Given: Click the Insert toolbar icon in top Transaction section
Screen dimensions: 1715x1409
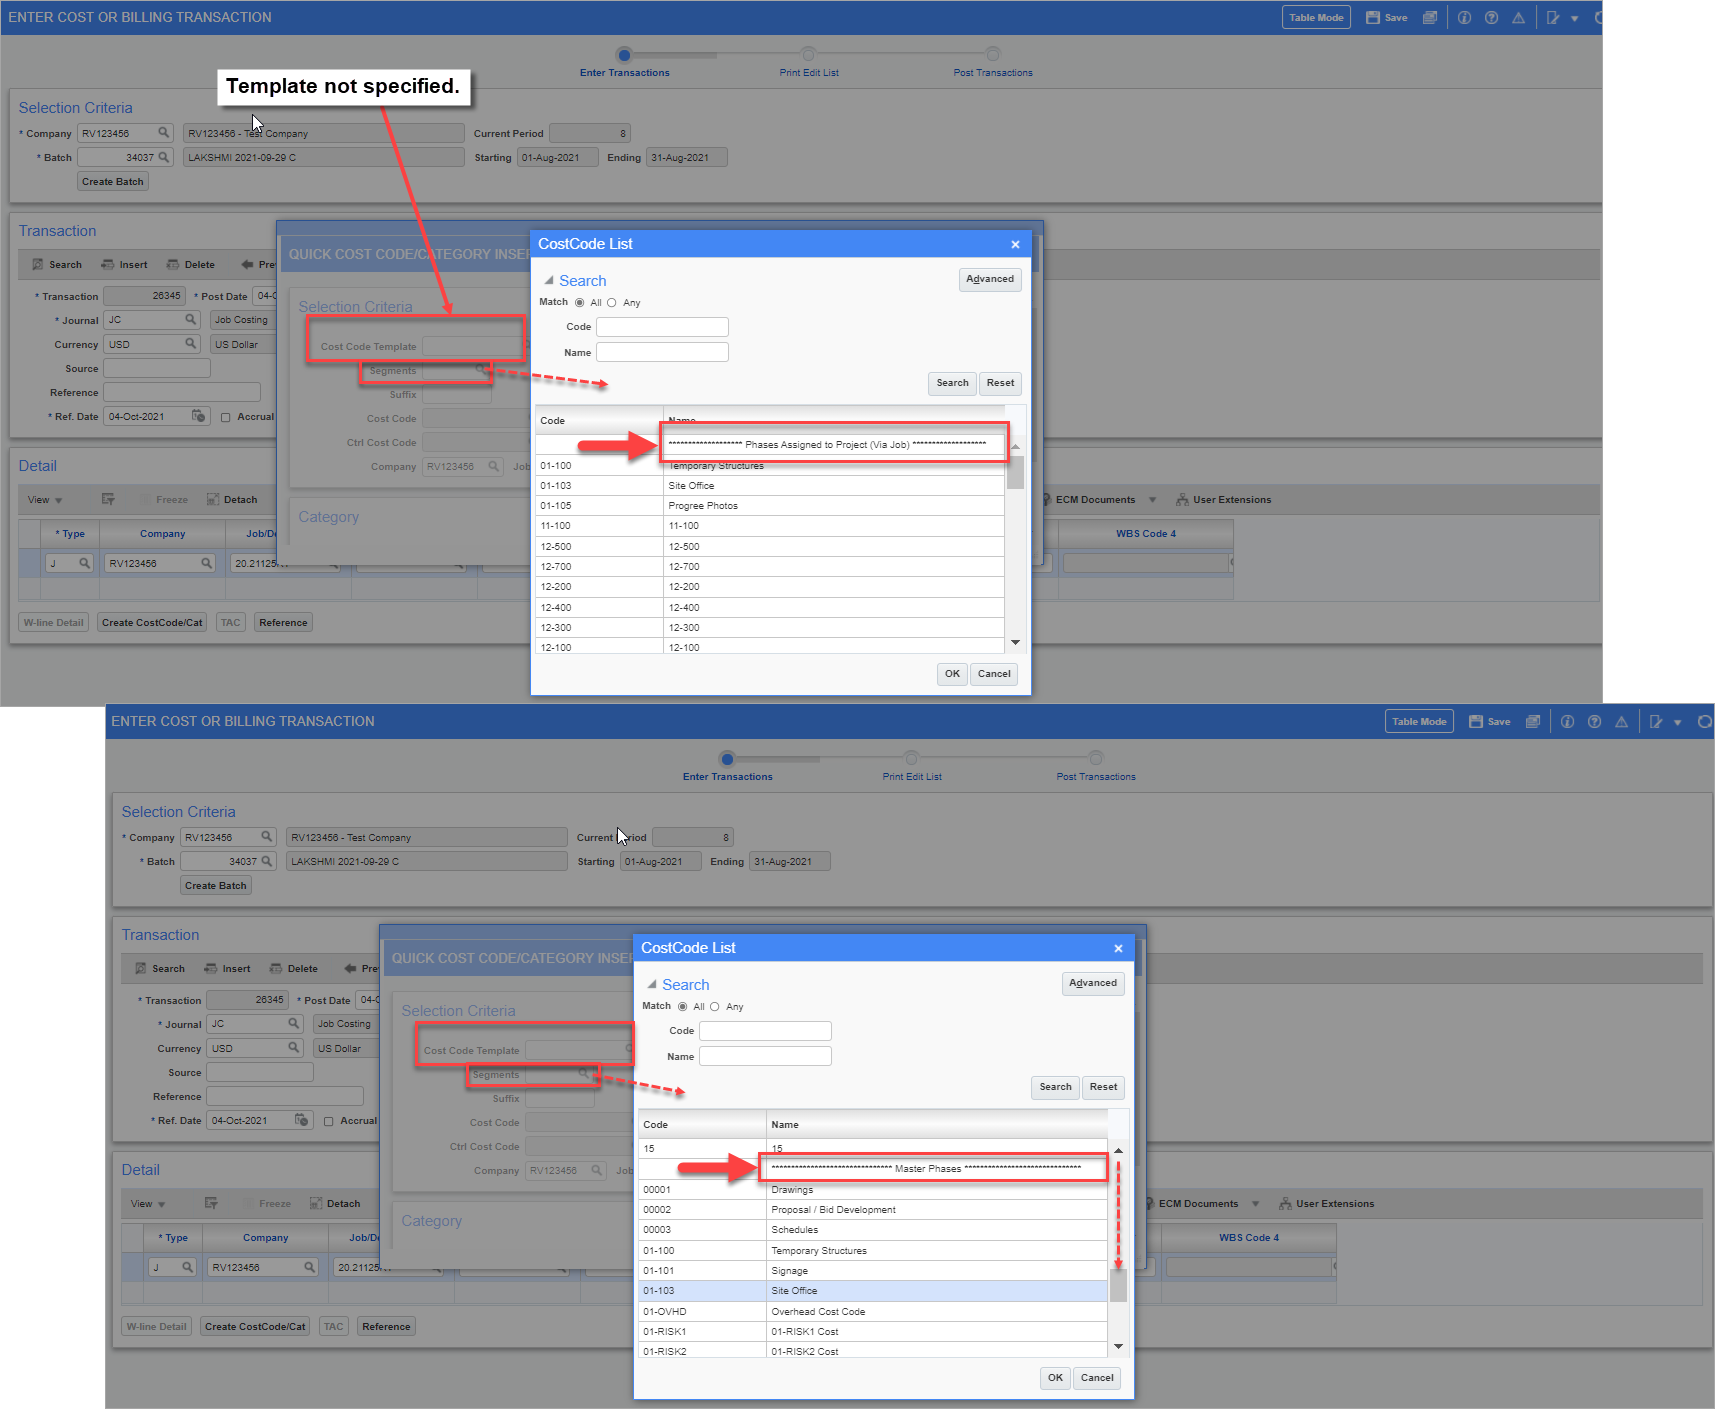Looking at the screenshot, I should pyautogui.click(x=108, y=265).
